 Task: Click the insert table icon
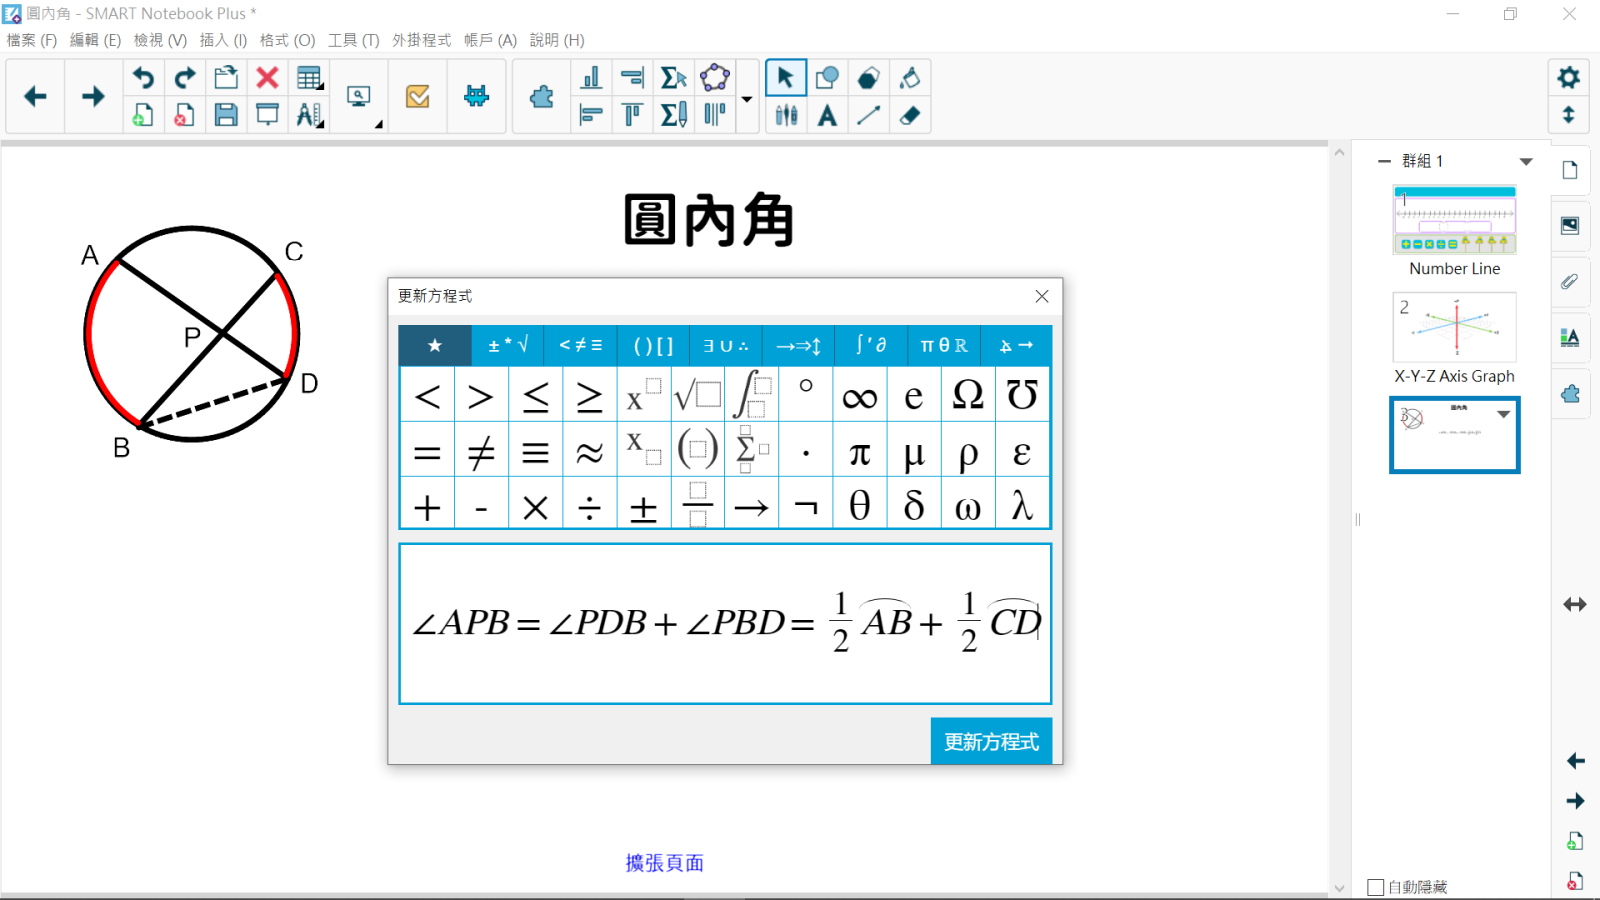[x=309, y=78]
